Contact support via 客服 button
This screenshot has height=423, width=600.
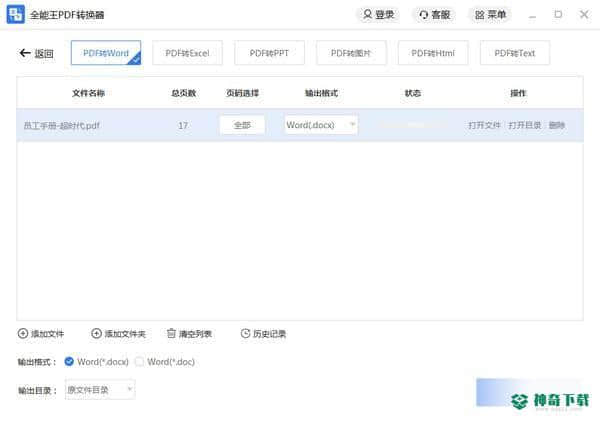pos(434,15)
